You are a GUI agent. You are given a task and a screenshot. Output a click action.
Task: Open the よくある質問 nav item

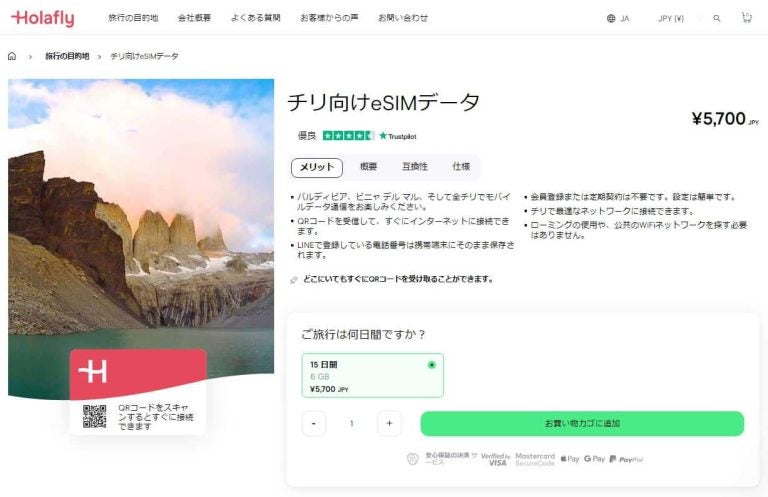255,18
